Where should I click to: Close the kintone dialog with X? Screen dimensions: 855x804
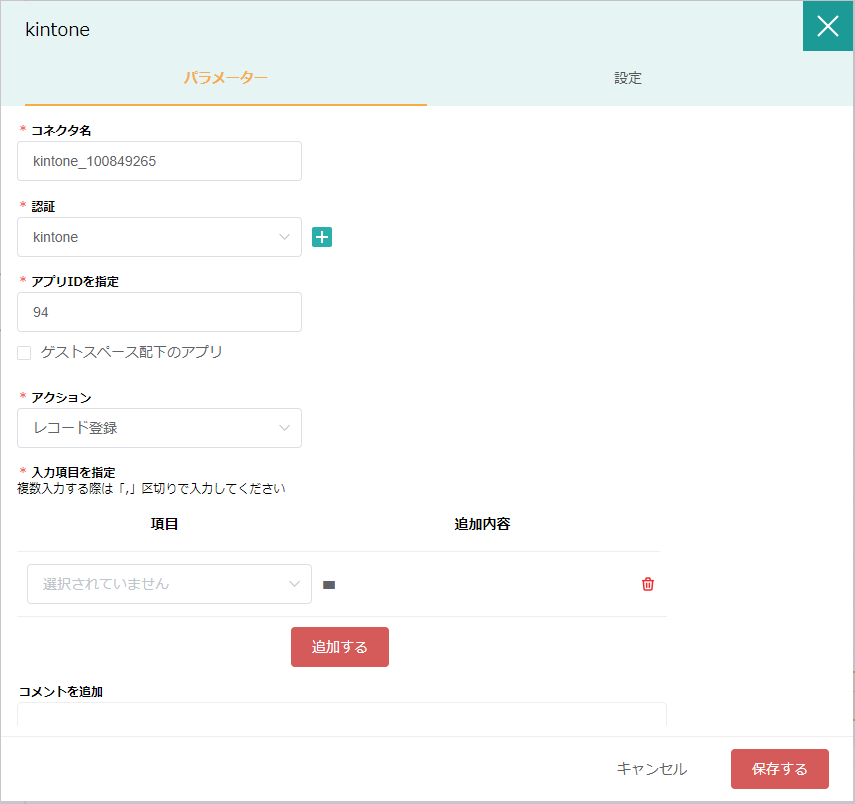tap(827, 26)
